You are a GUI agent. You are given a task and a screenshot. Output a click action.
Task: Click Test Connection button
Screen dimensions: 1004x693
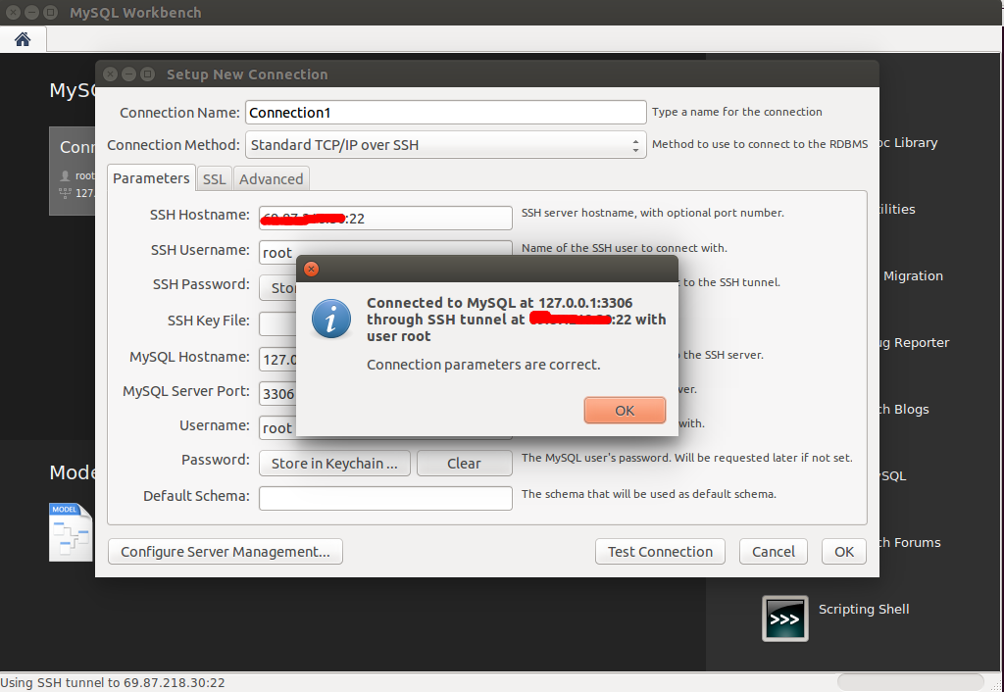click(x=660, y=551)
